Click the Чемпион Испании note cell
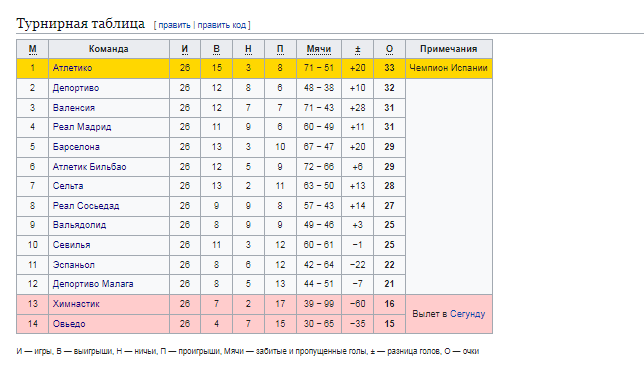Image resolution: width=644 pixels, height=370 pixels. coord(449,68)
